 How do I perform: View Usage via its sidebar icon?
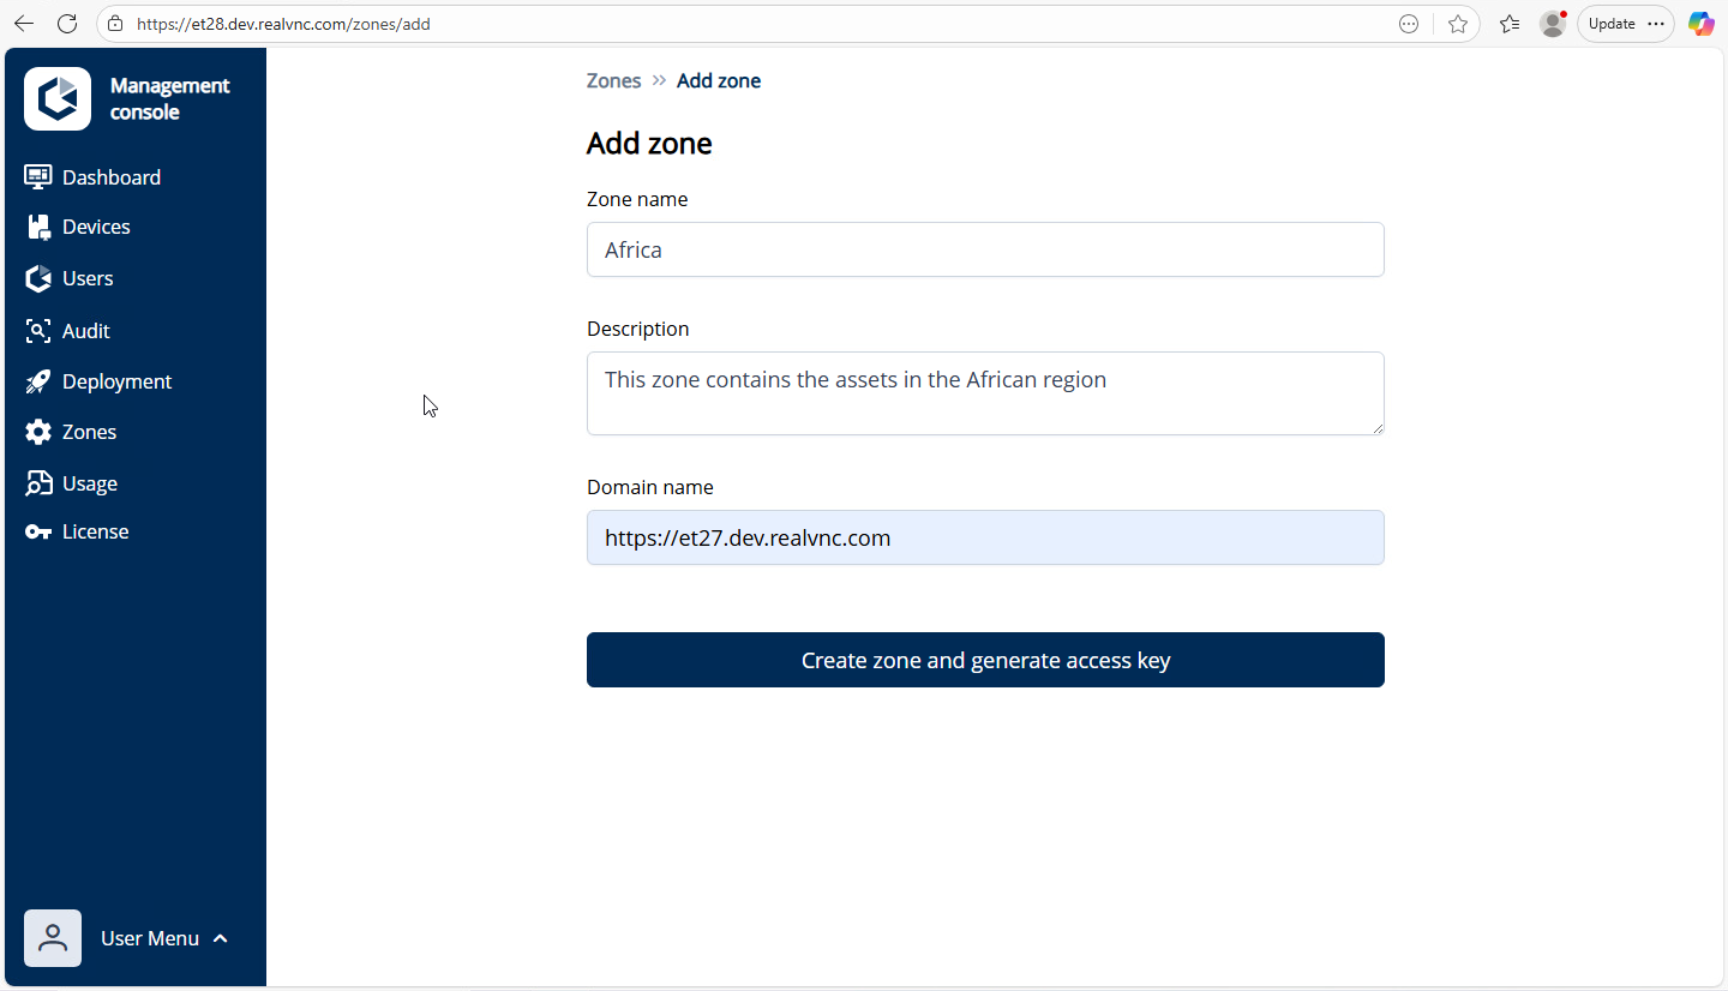click(38, 483)
